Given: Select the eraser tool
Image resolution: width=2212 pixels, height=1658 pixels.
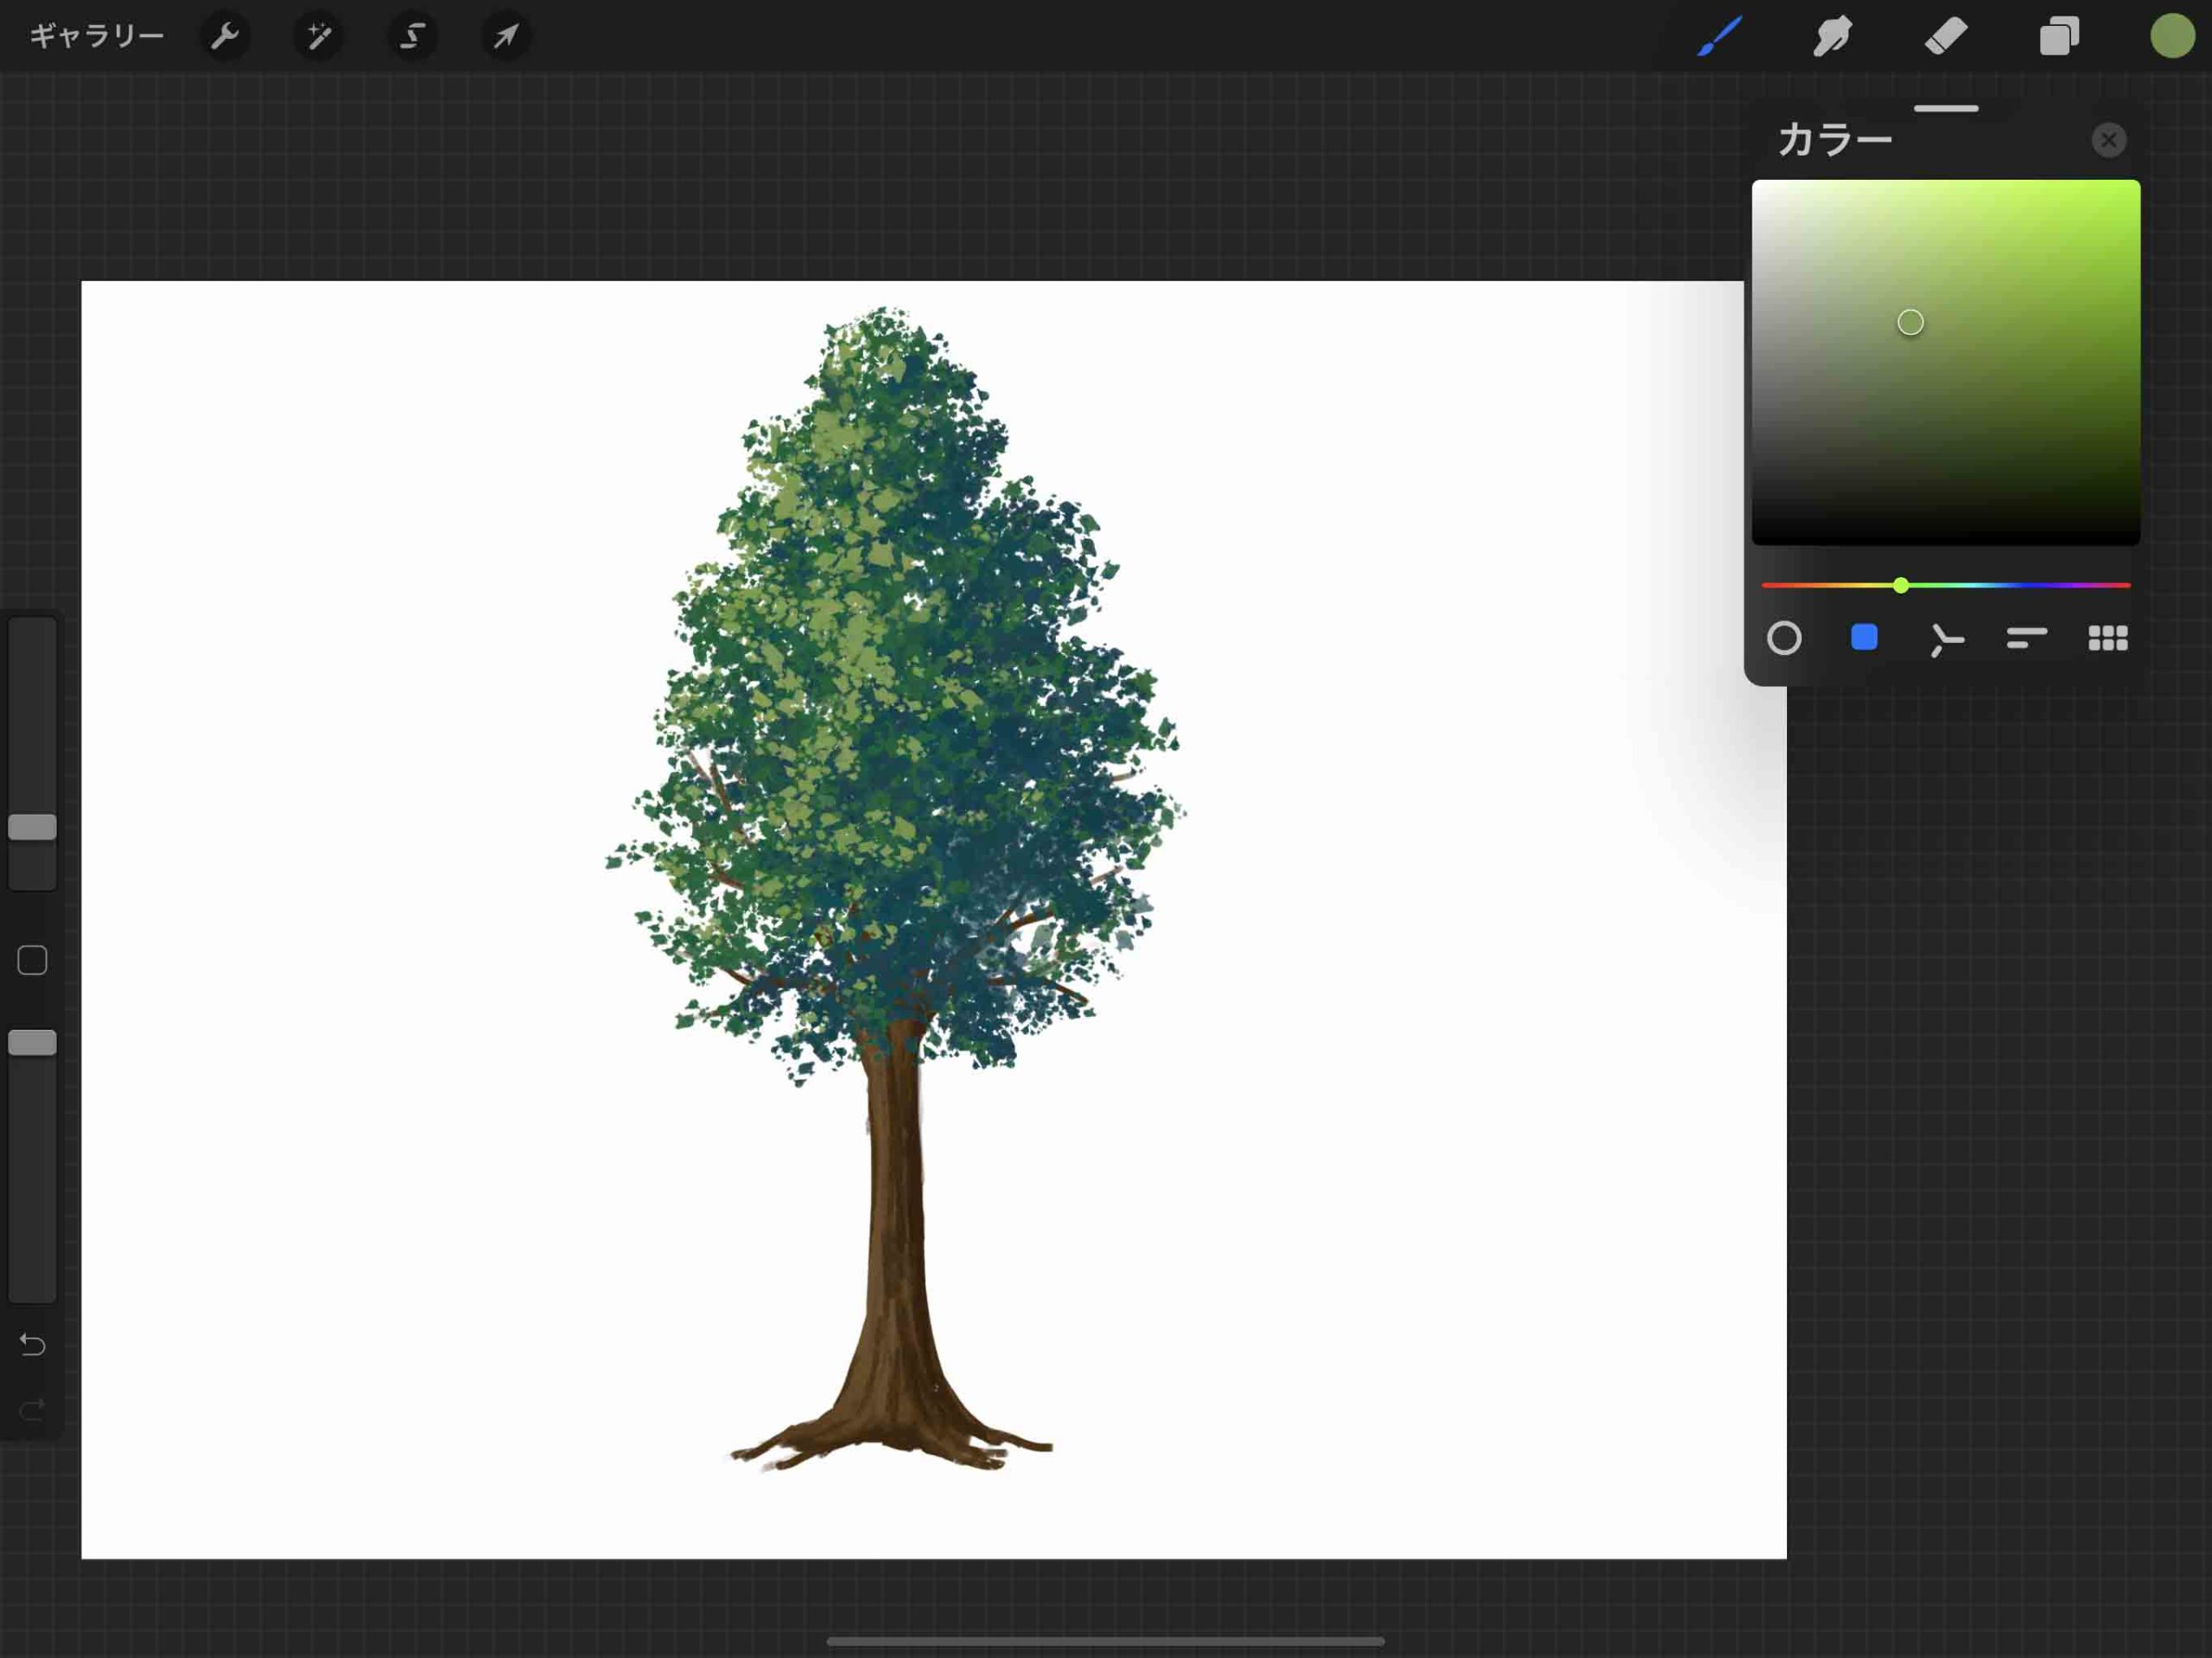Looking at the screenshot, I should tap(1944, 35).
